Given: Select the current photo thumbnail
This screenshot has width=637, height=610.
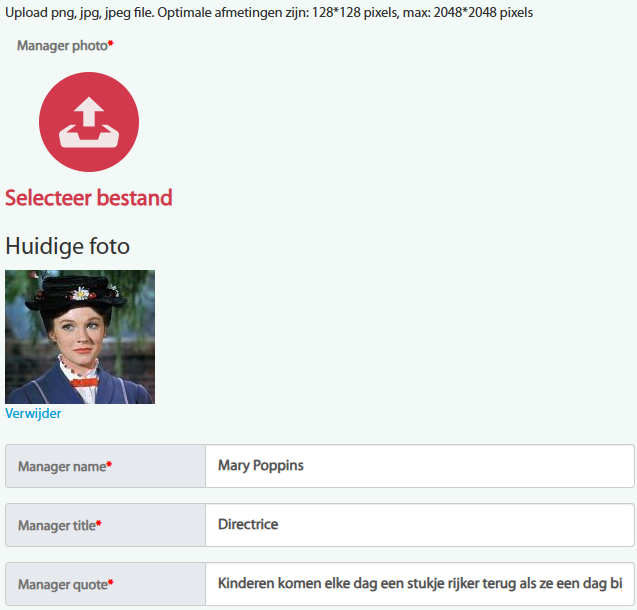Looking at the screenshot, I should tap(80, 337).
